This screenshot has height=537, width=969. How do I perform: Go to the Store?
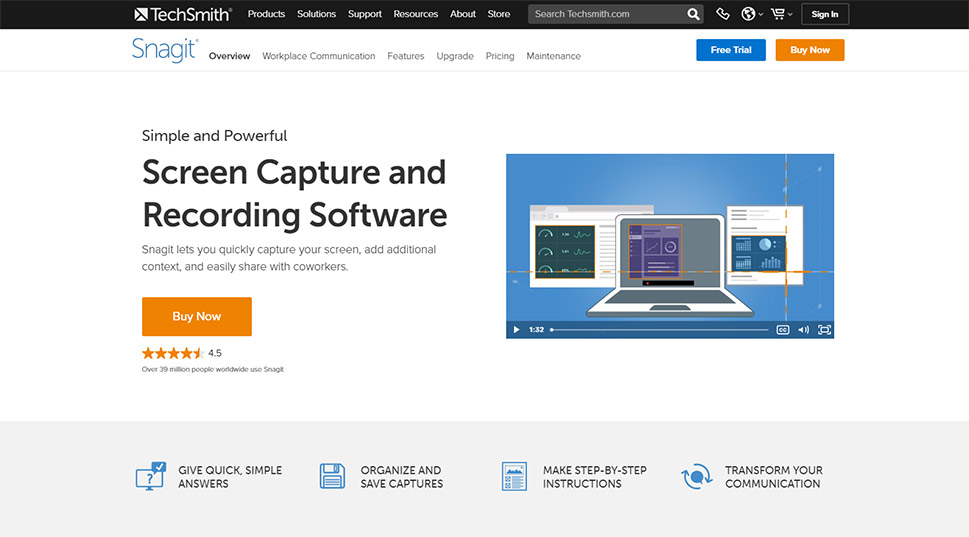pos(499,14)
